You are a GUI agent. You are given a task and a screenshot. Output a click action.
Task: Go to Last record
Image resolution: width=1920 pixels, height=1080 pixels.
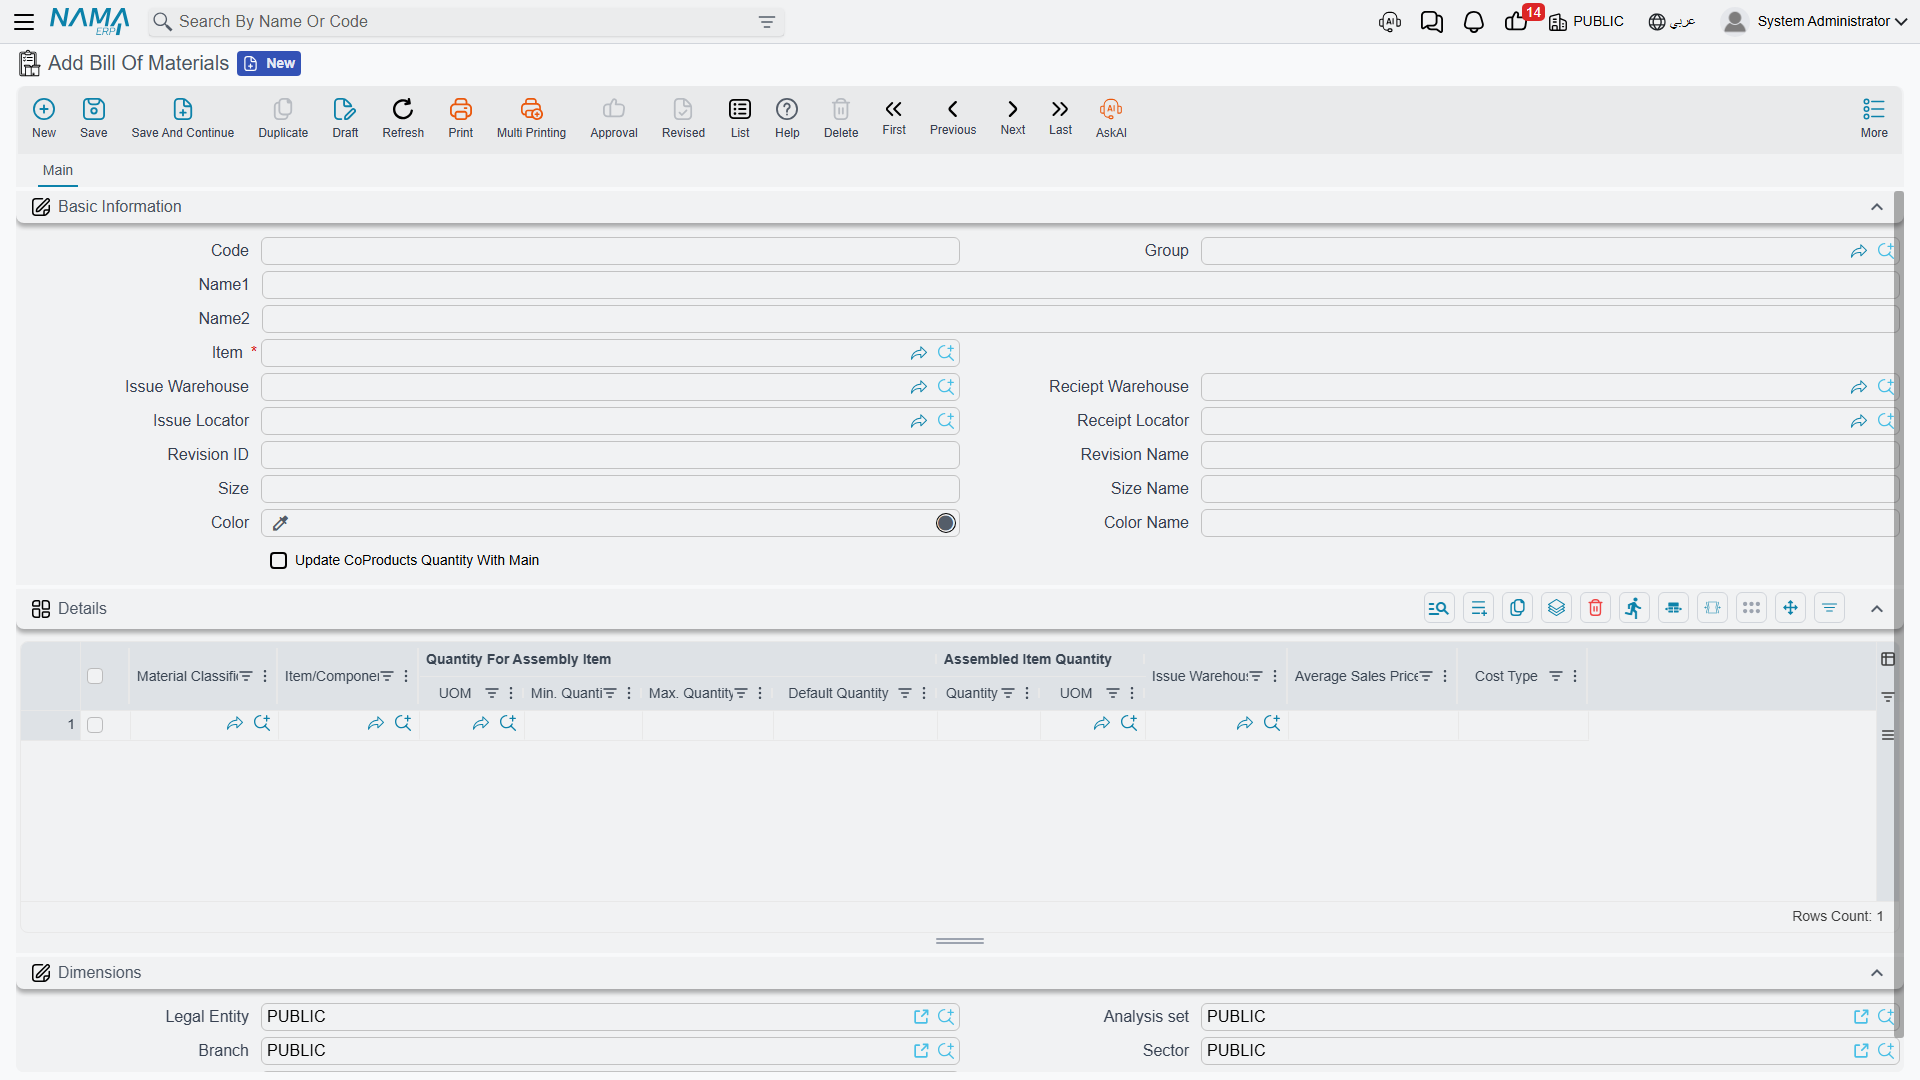coord(1060,117)
